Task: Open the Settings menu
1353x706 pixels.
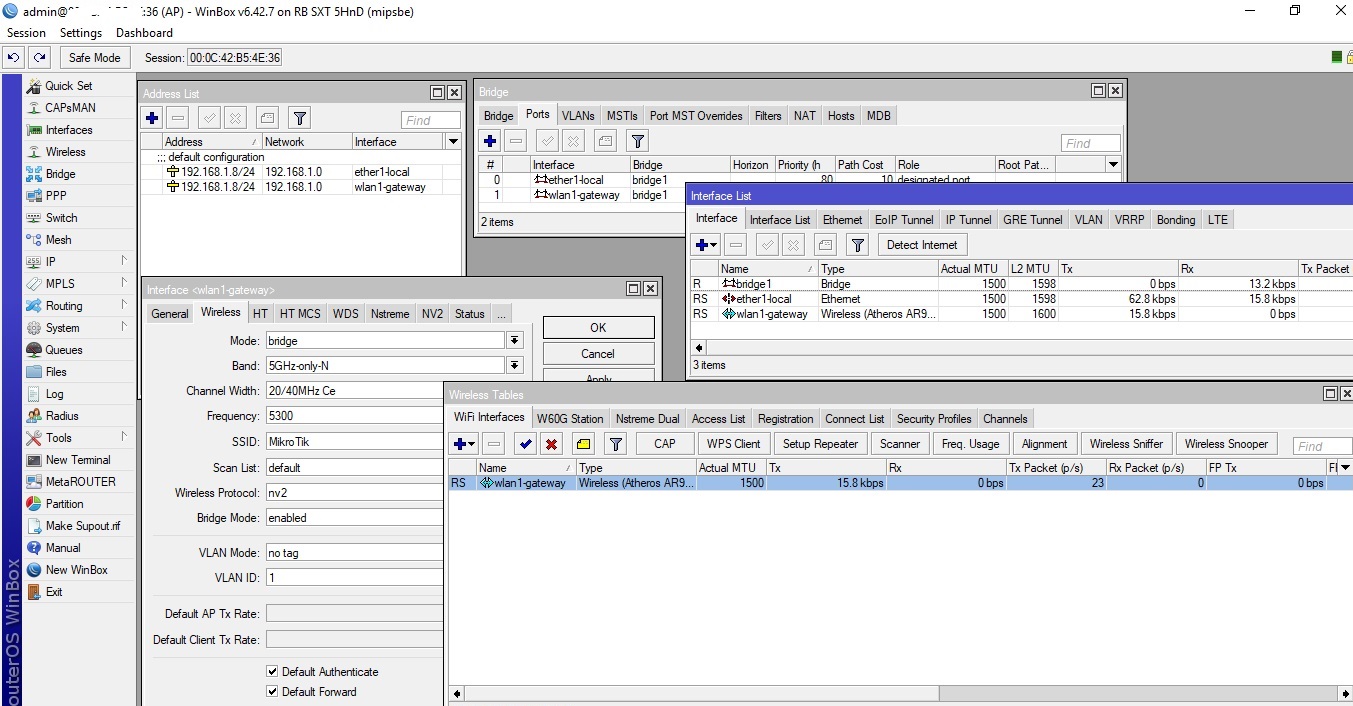Action: coord(81,33)
